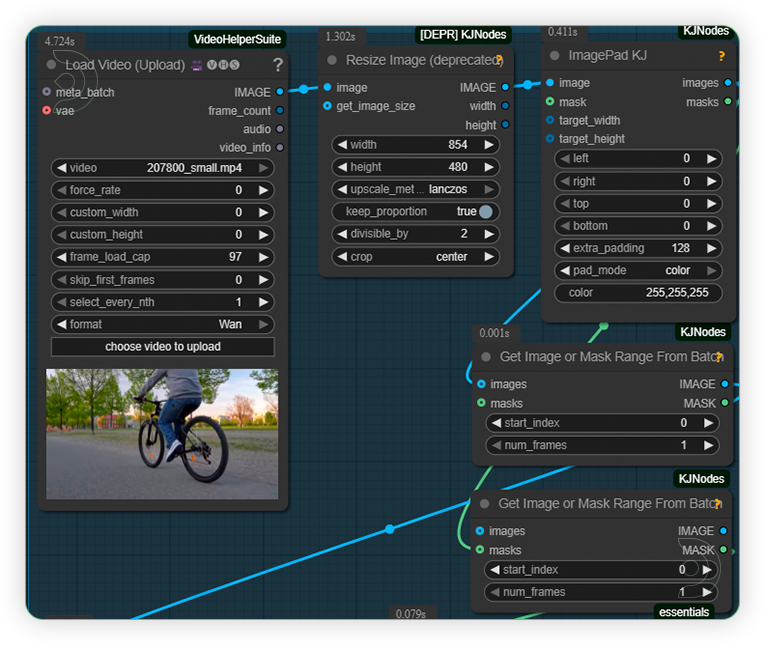Viewport: 765px width, 645px height.
Task: Increase ImagePad bottom value with right arrow
Action: point(712,226)
